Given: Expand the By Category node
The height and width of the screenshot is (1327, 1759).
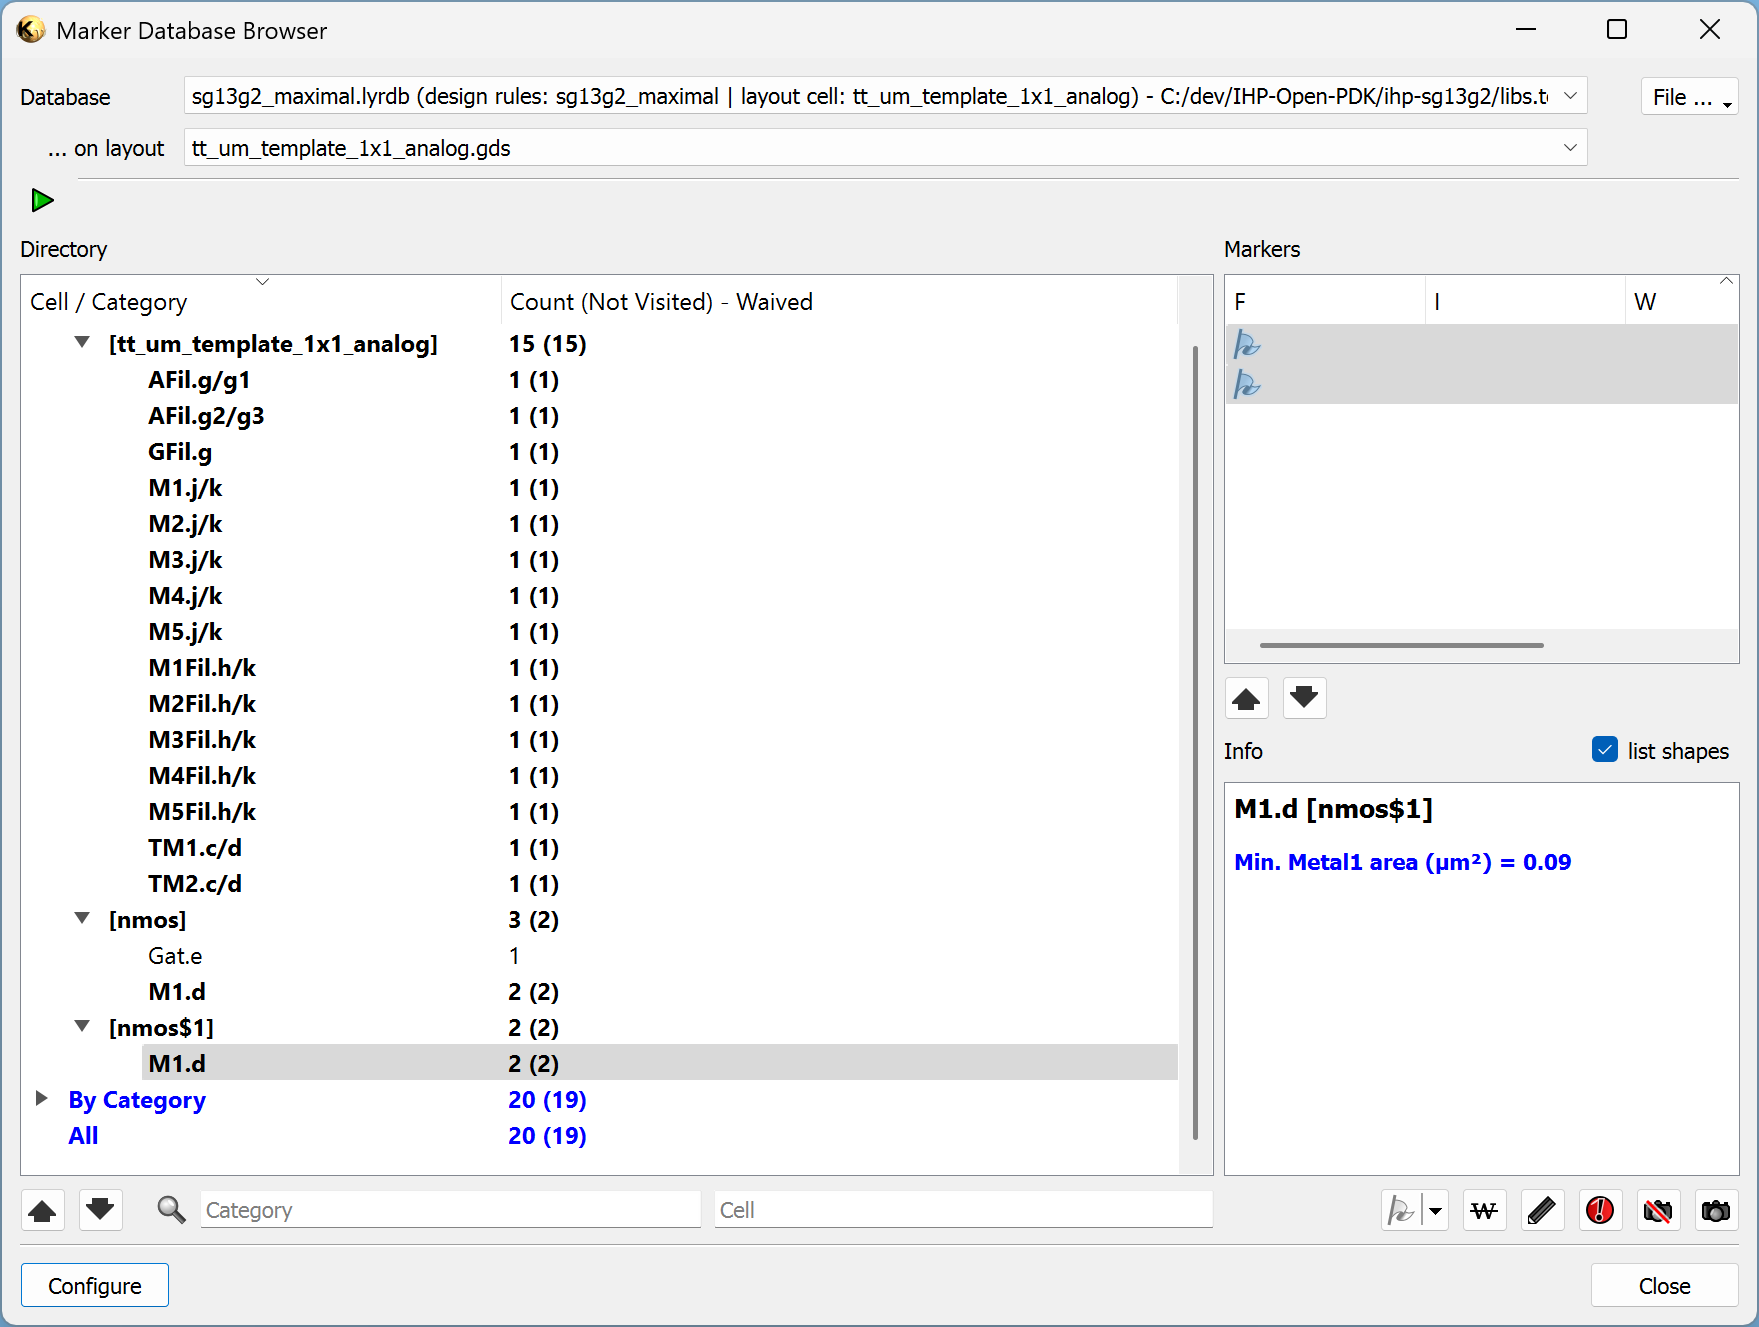Looking at the screenshot, I should pos(41,1099).
